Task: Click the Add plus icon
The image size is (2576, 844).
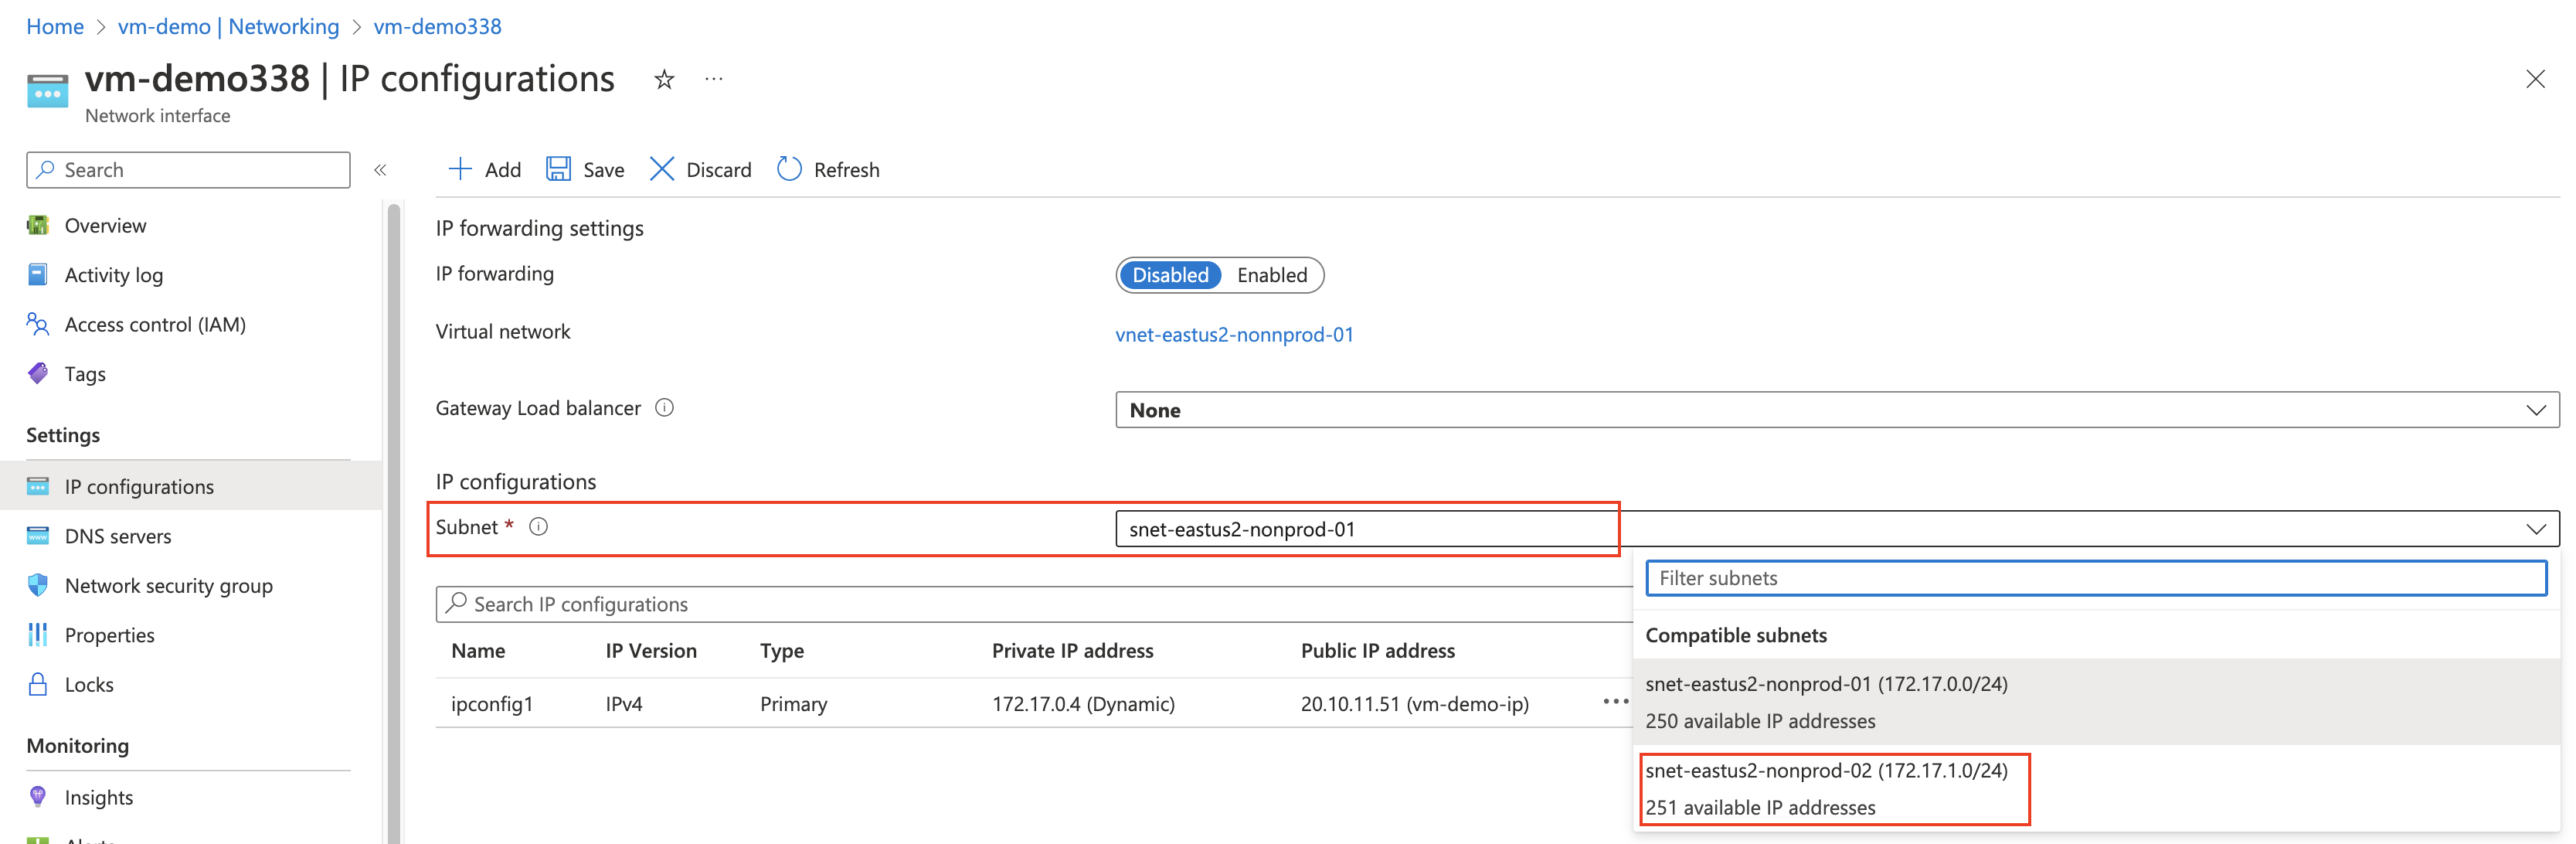Action: click(x=460, y=169)
